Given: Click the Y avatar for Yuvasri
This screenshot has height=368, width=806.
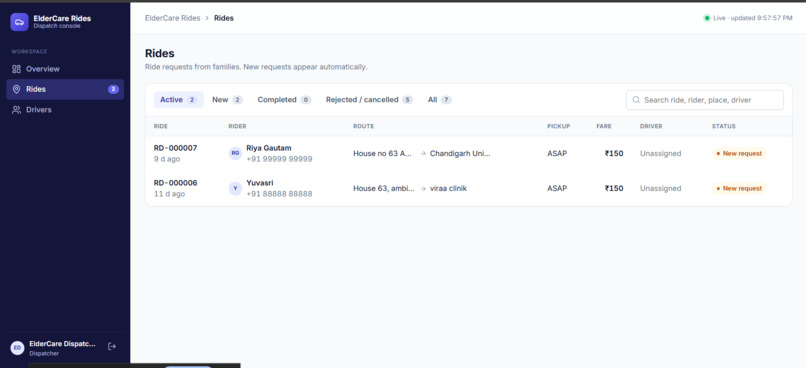Looking at the screenshot, I should 235,188.
